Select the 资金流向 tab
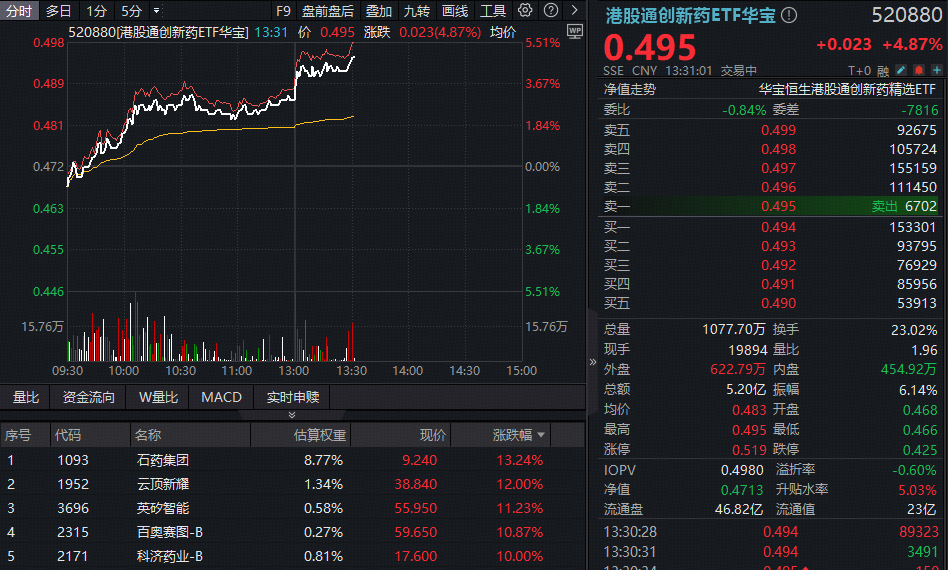Image resolution: width=948 pixels, height=570 pixels. point(89,397)
